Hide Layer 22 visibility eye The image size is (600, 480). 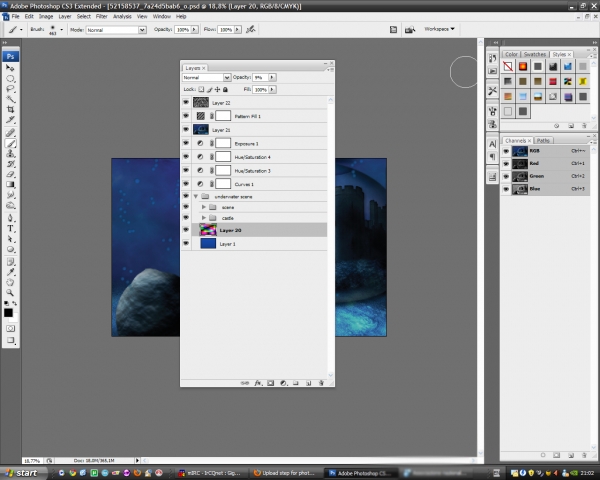click(186, 102)
